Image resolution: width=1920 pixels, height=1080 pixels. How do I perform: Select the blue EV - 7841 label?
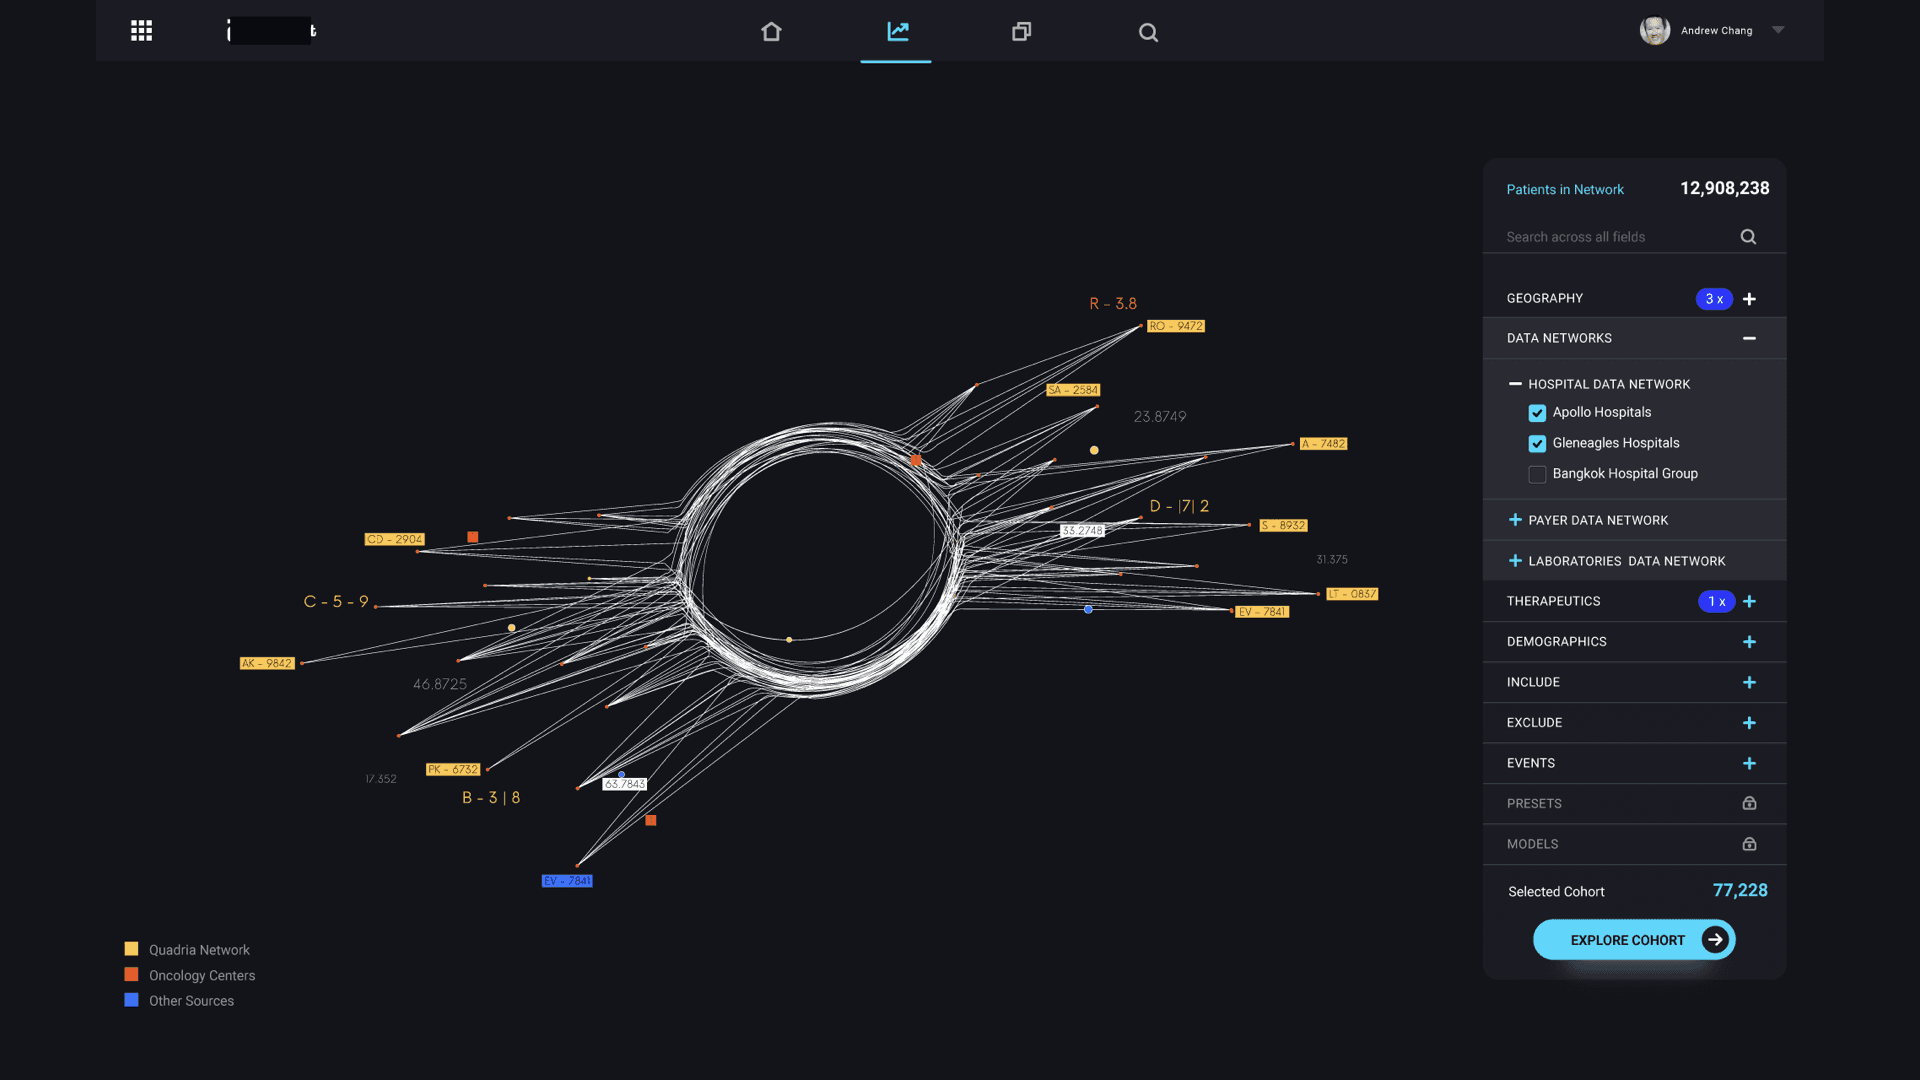567,881
